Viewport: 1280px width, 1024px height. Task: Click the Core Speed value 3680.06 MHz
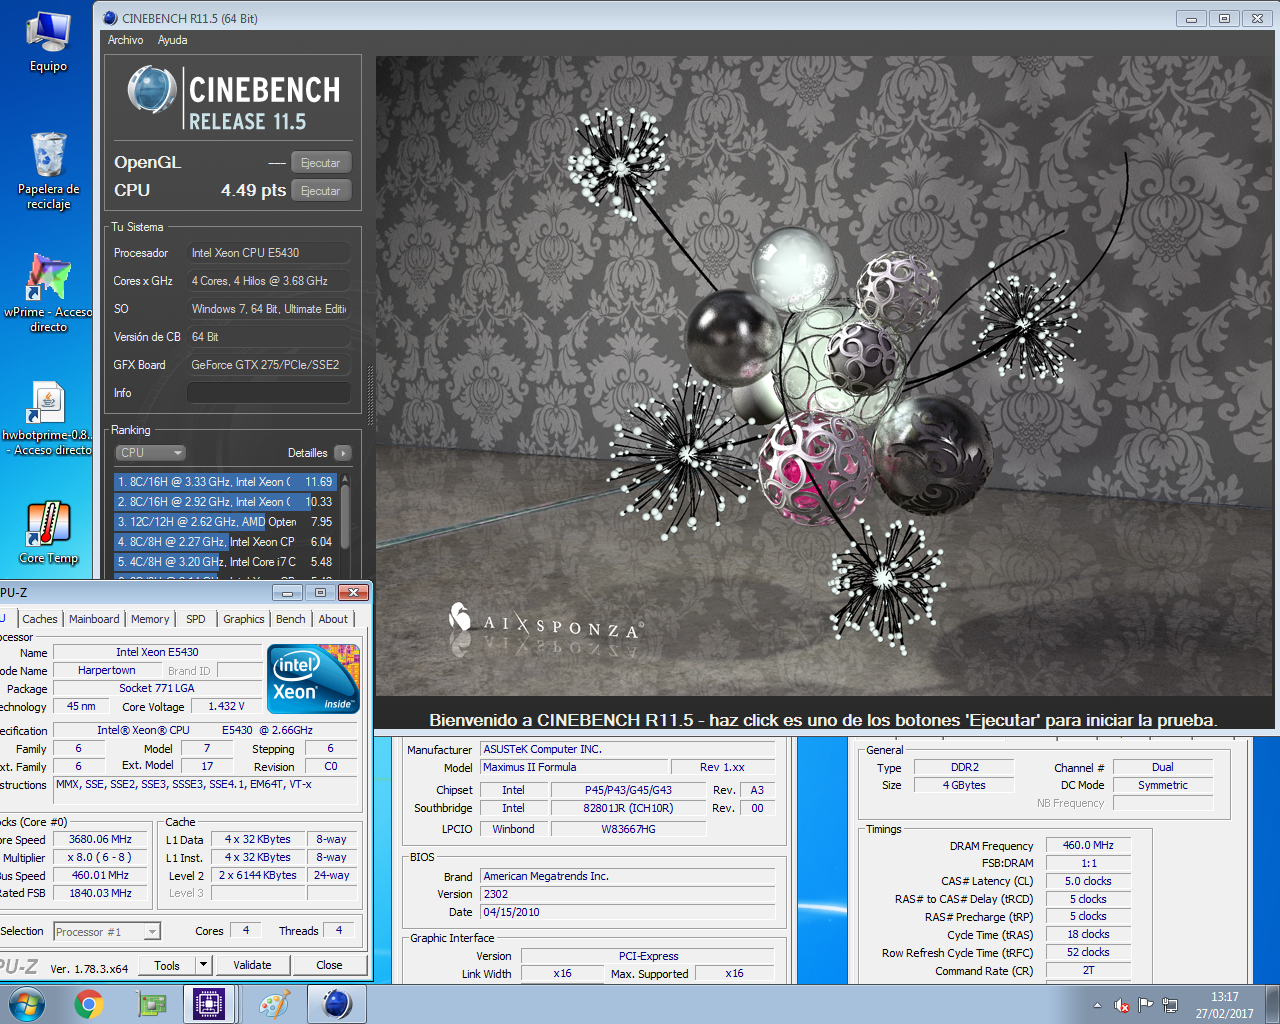point(100,840)
